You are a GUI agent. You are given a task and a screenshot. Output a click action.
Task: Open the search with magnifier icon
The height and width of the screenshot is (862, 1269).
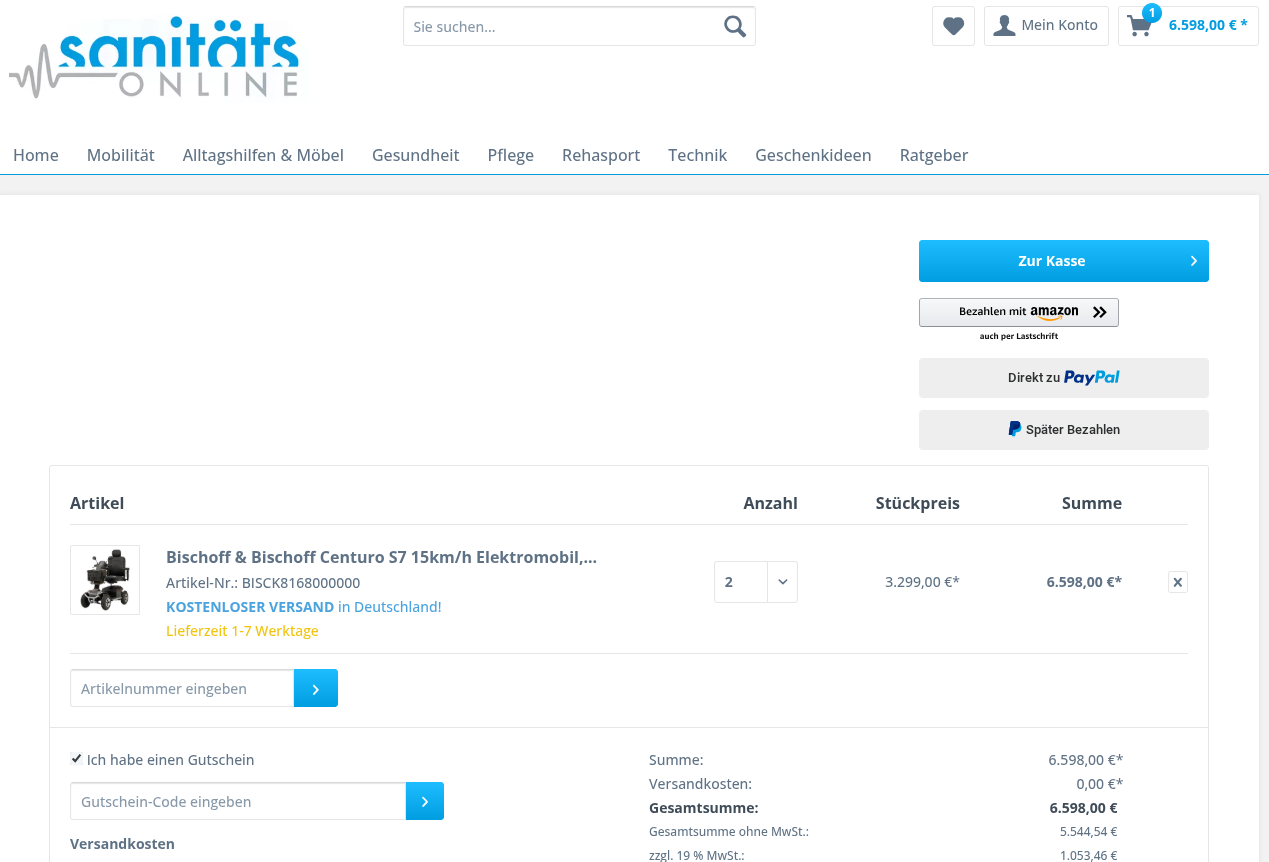[x=735, y=25]
